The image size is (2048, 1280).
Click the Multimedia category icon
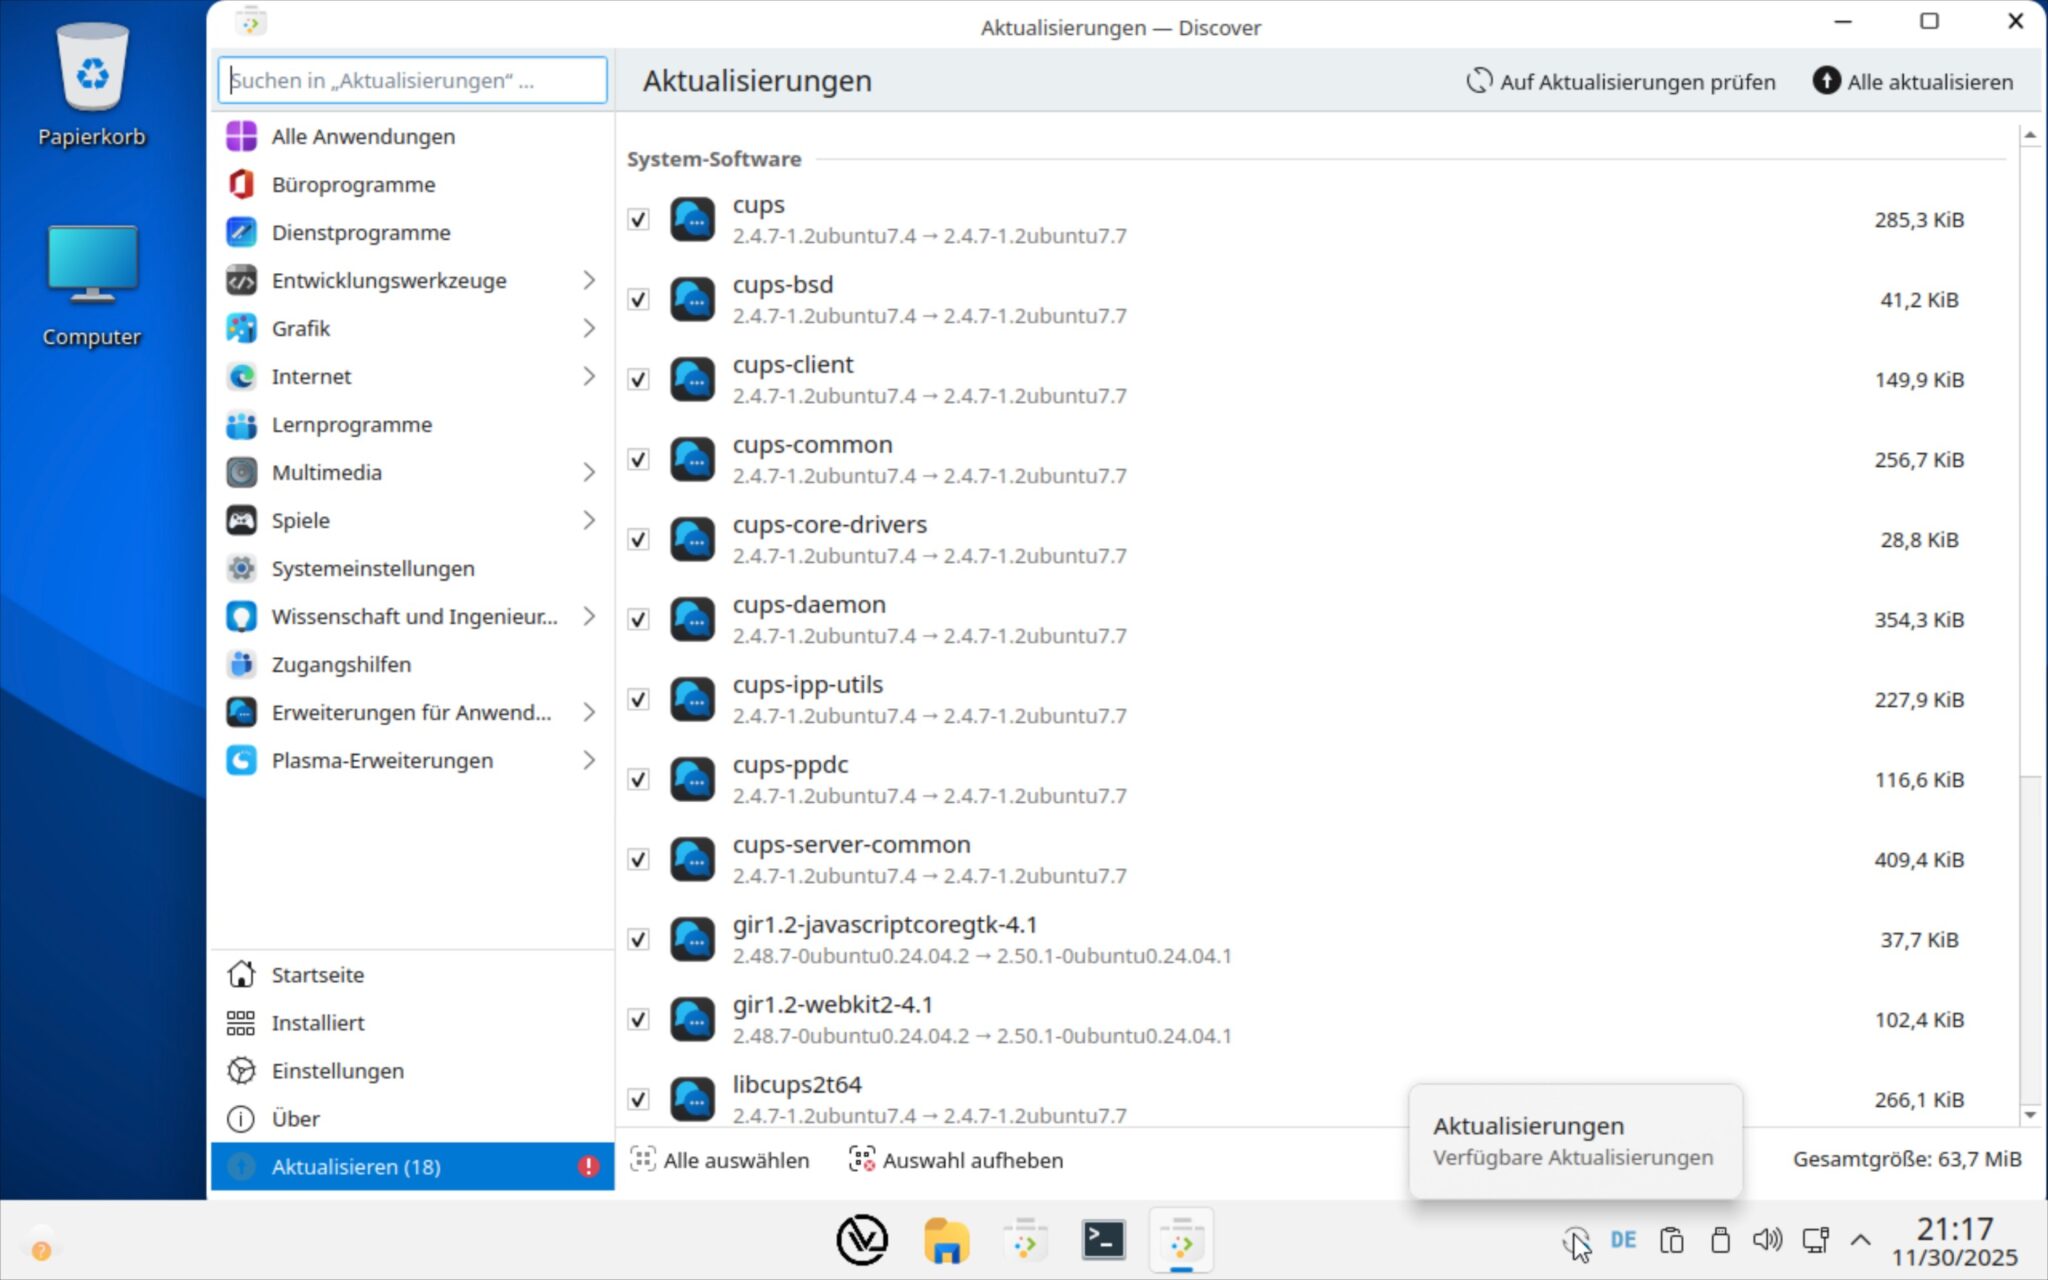click(241, 472)
